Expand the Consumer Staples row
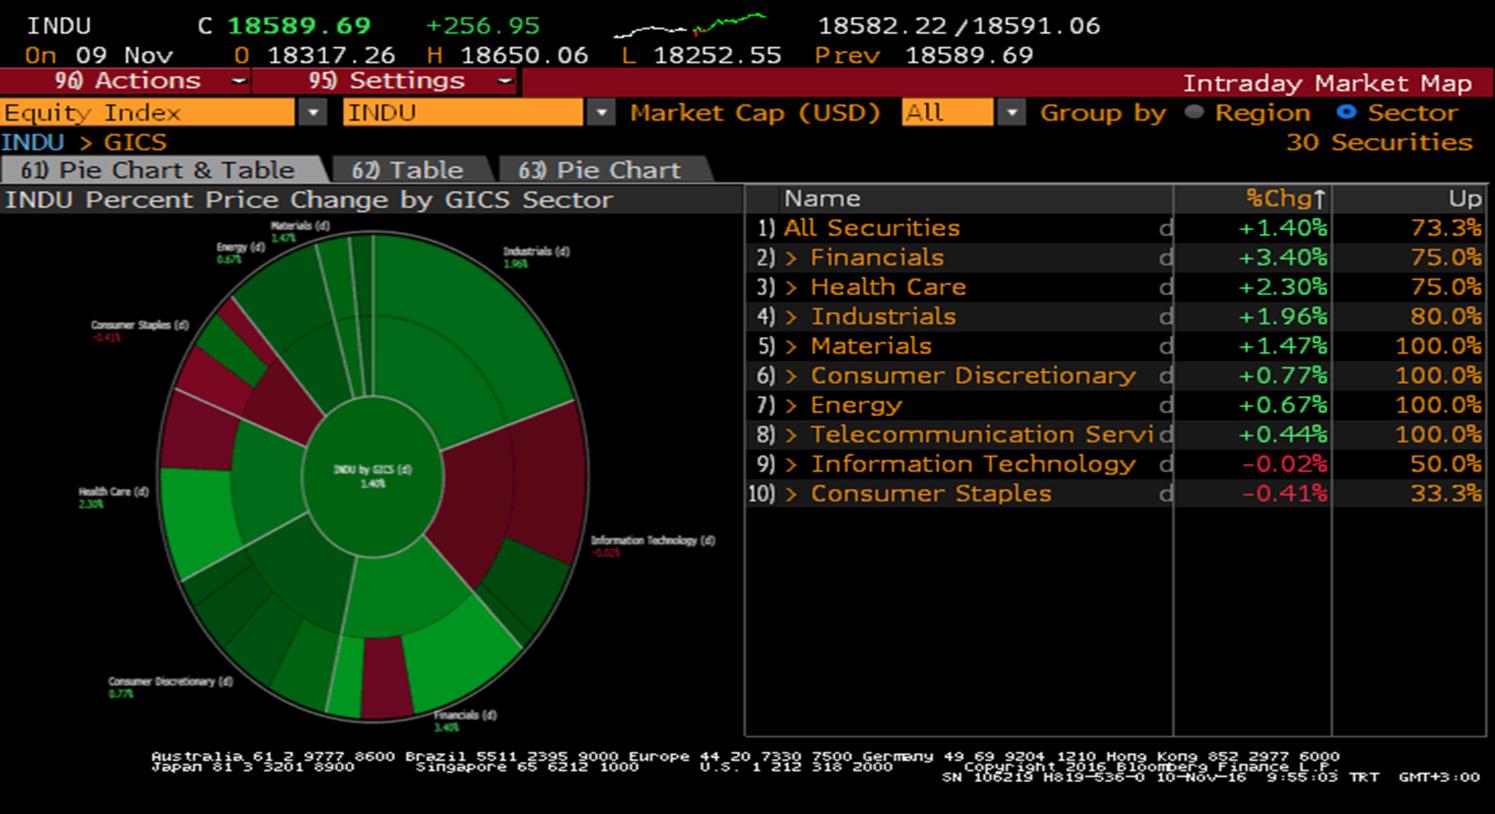The width and height of the screenshot is (1495, 814). (791, 494)
